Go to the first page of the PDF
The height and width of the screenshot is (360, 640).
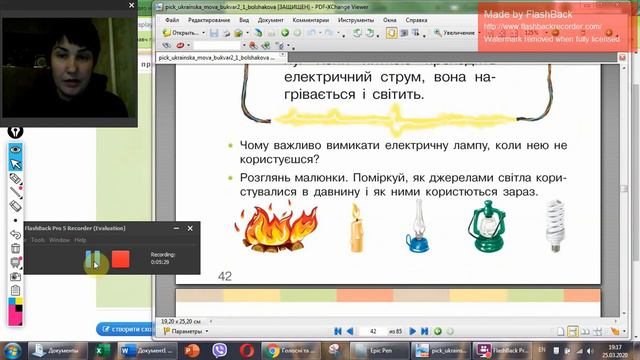point(338,331)
